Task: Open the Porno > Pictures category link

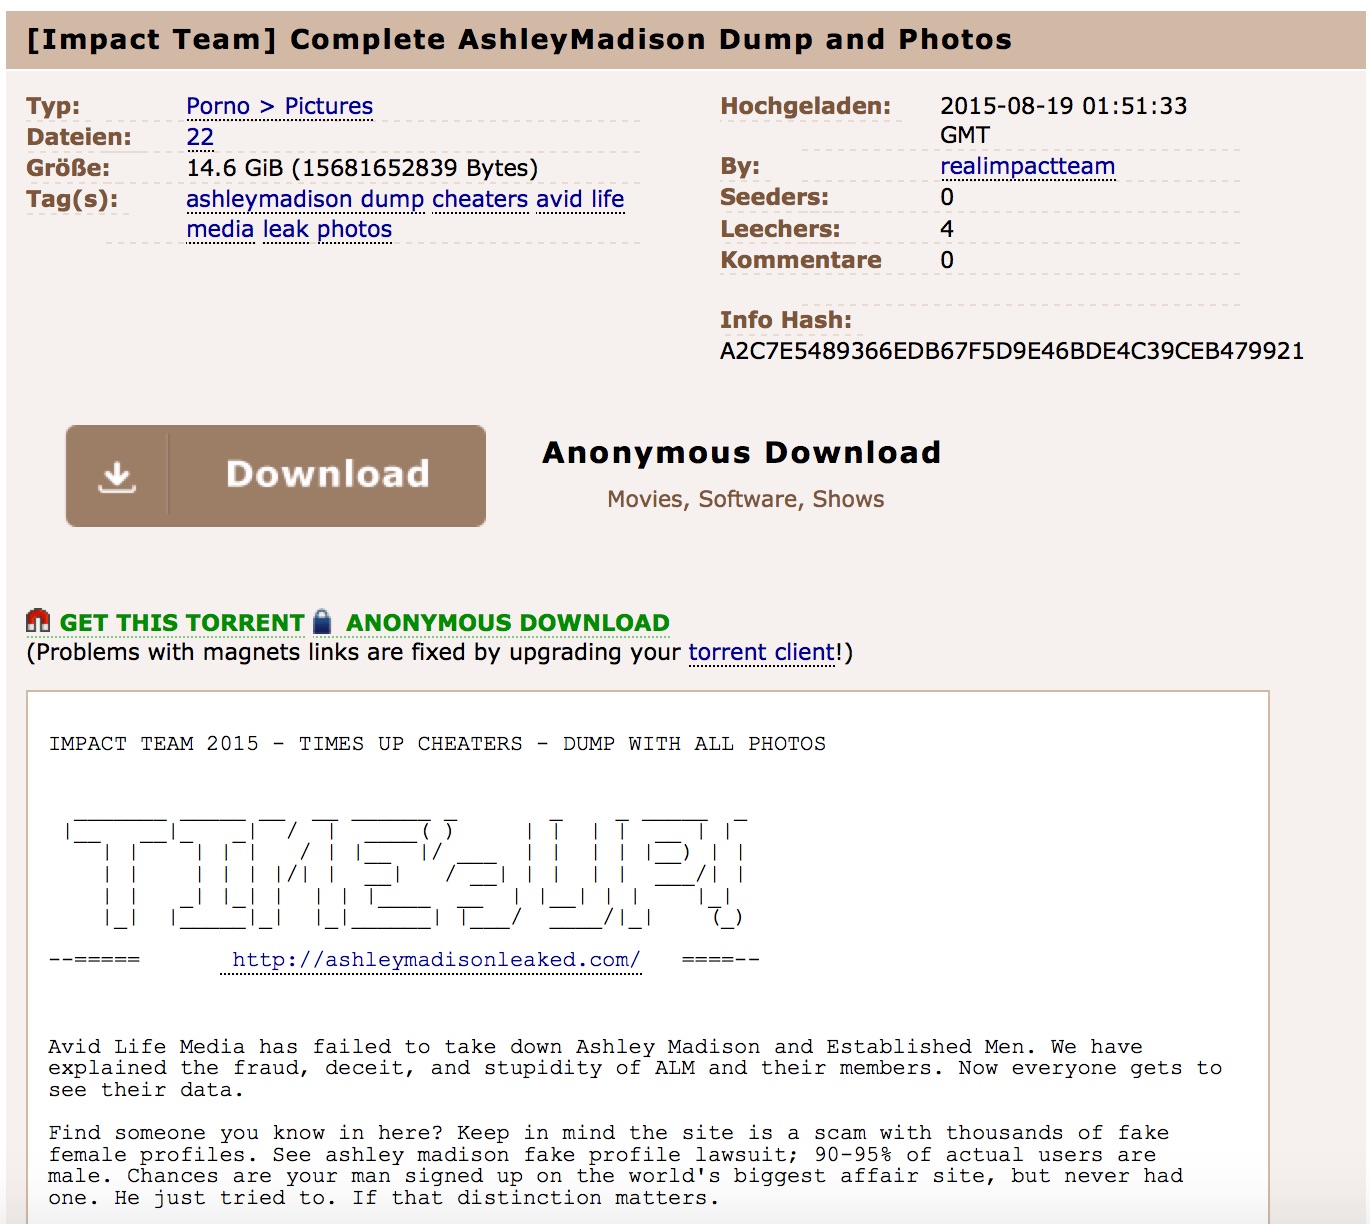Action: 280,106
